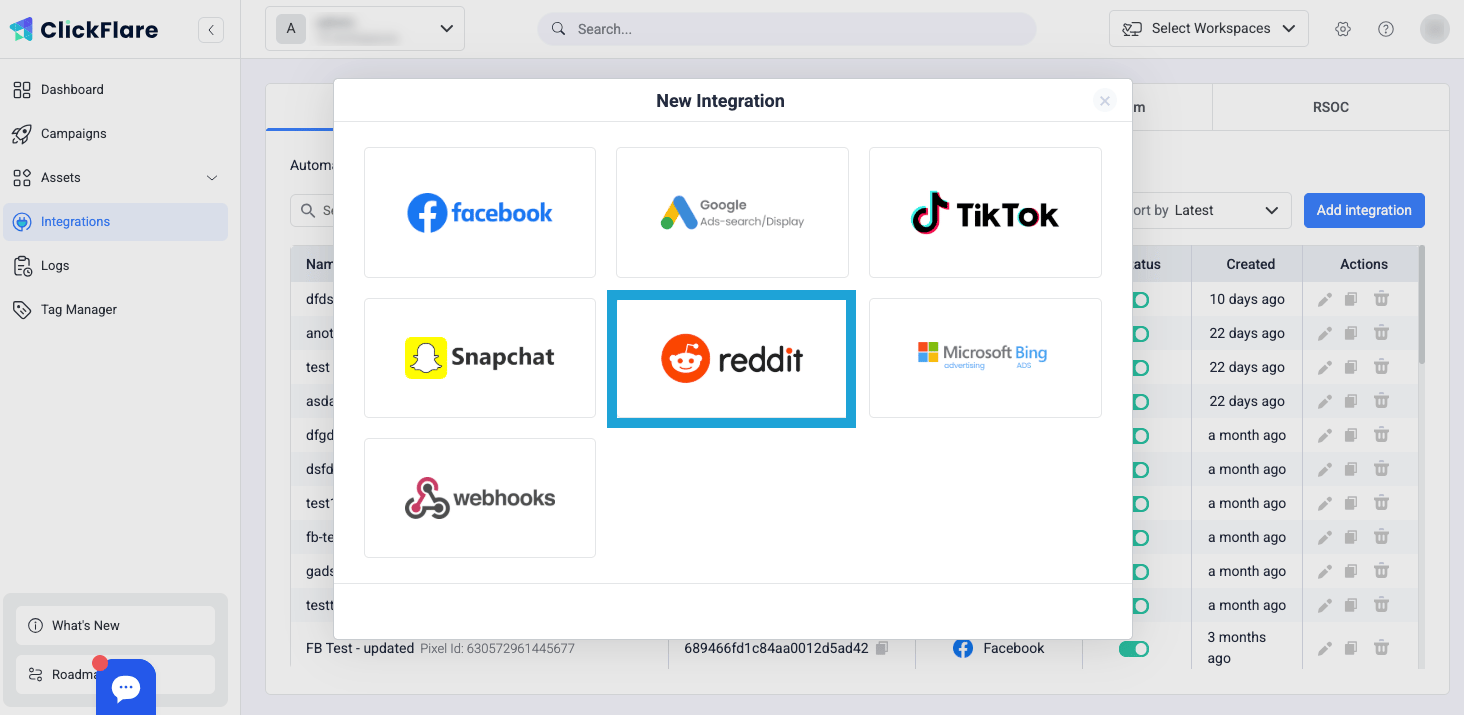Viewport: 1464px width, 715px height.
Task: Edit the fb-te row integration
Action: pyautogui.click(x=1325, y=537)
